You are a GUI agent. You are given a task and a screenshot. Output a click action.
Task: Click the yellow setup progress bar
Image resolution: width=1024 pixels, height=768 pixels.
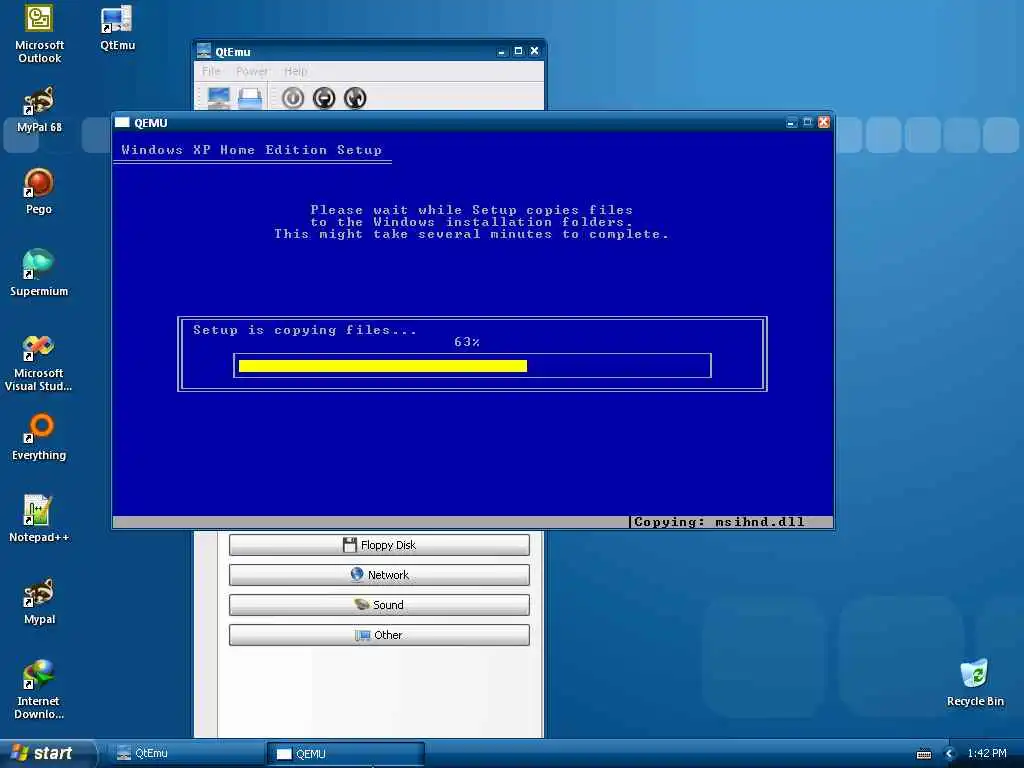(x=383, y=366)
